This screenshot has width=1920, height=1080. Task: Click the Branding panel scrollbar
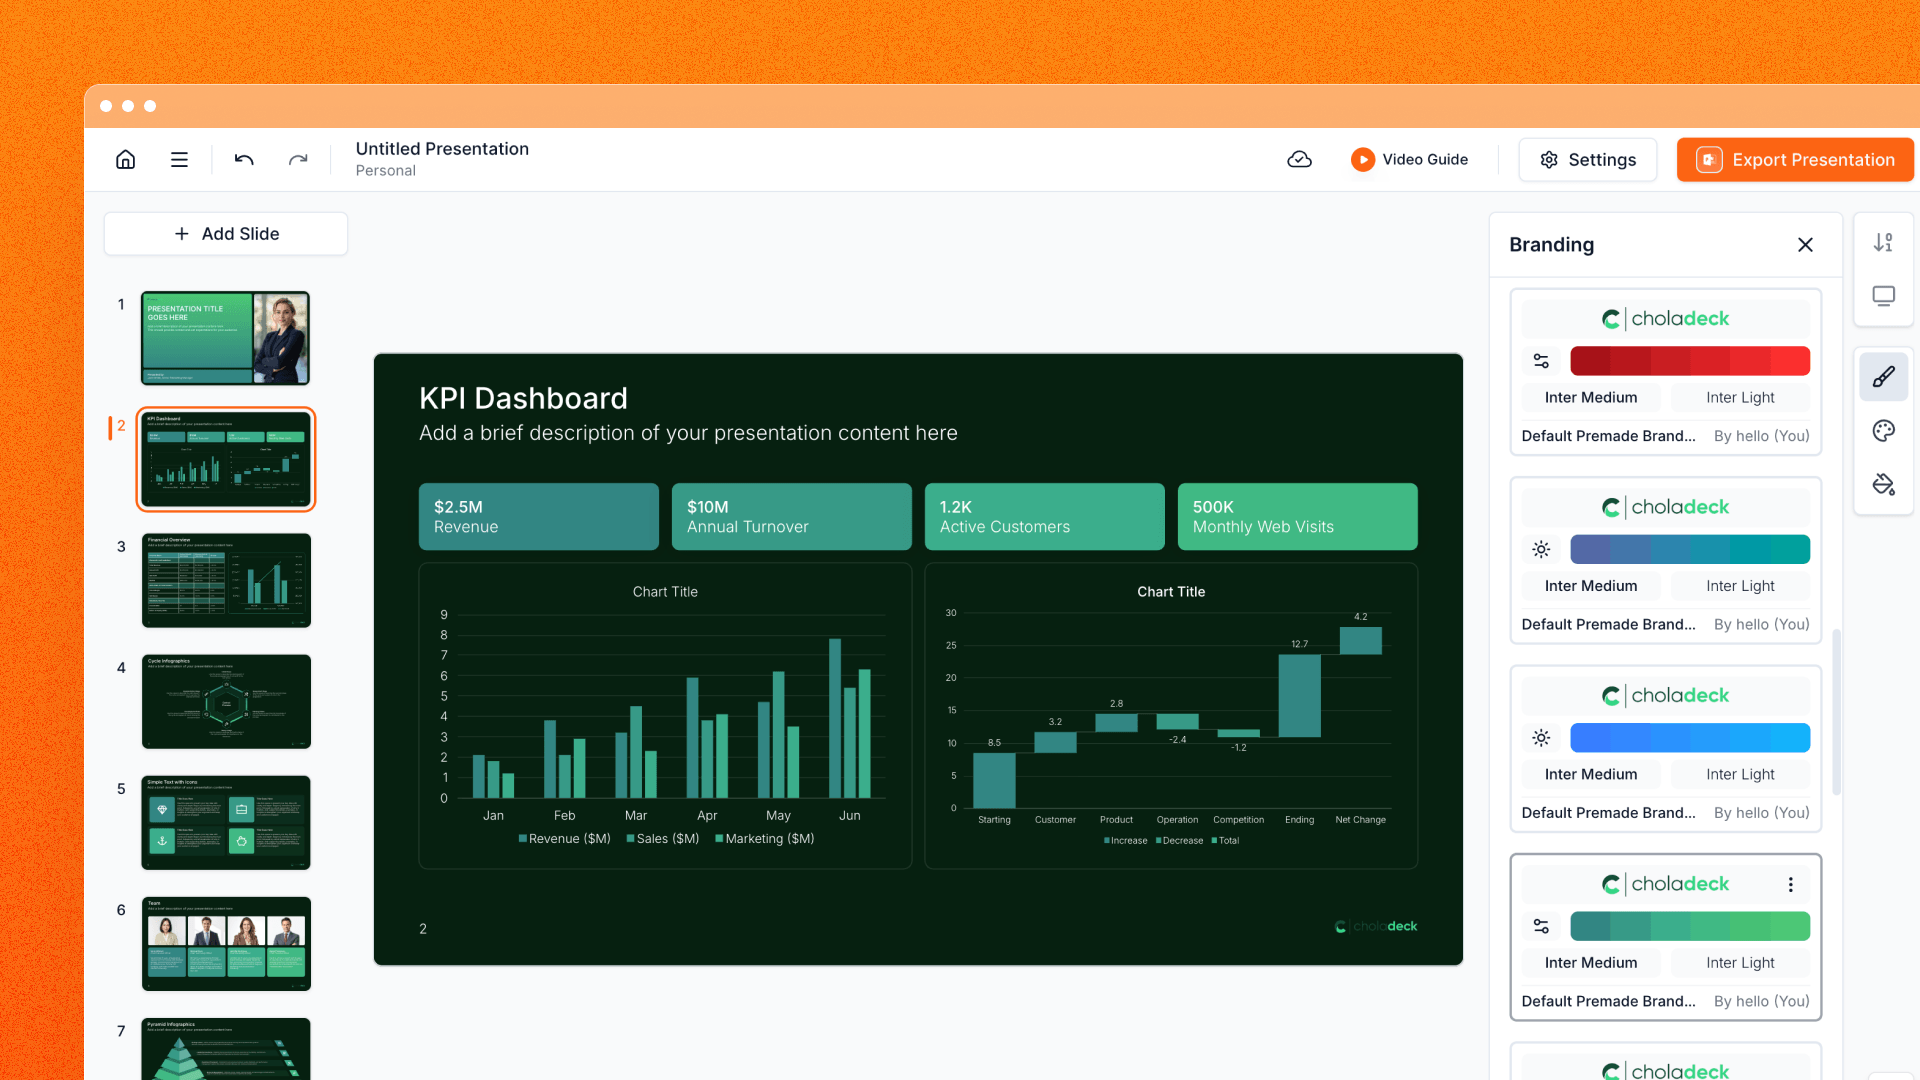pyautogui.click(x=1837, y=712)
